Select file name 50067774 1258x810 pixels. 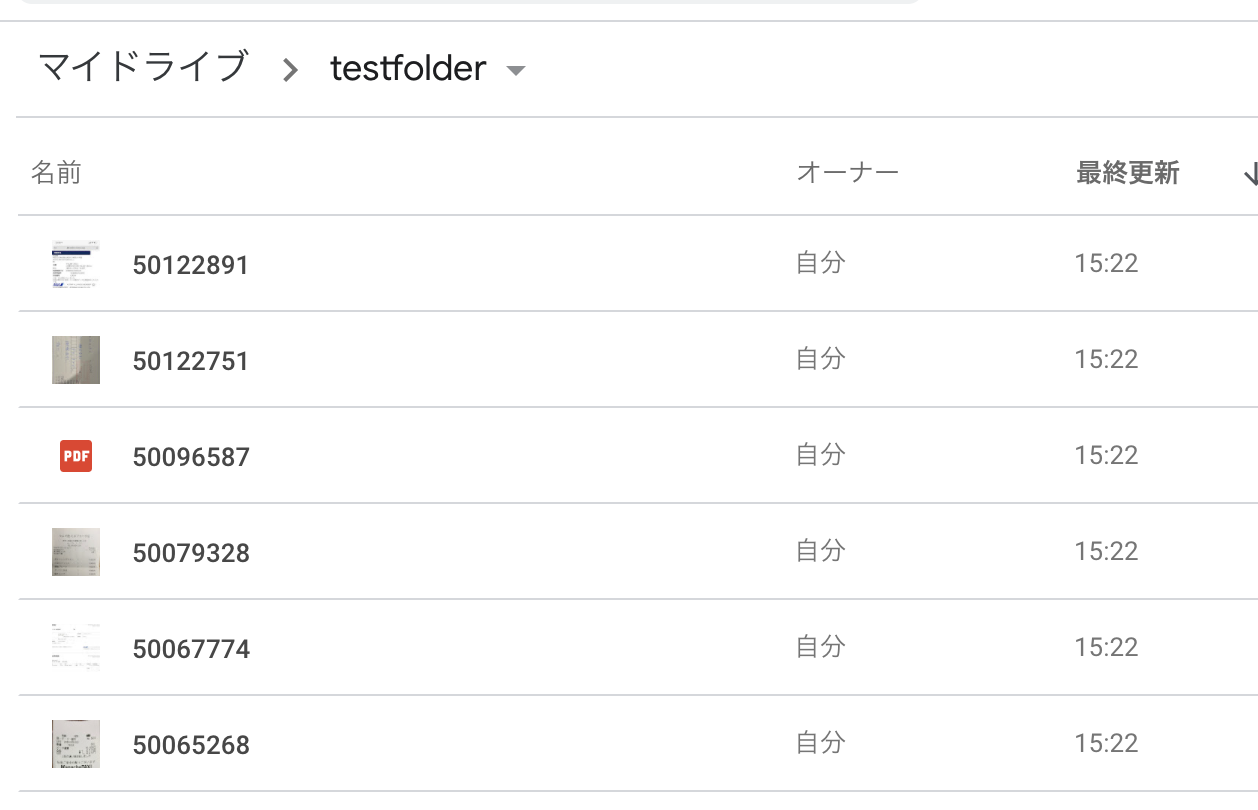pyautogui.click(x=191, y=649)
